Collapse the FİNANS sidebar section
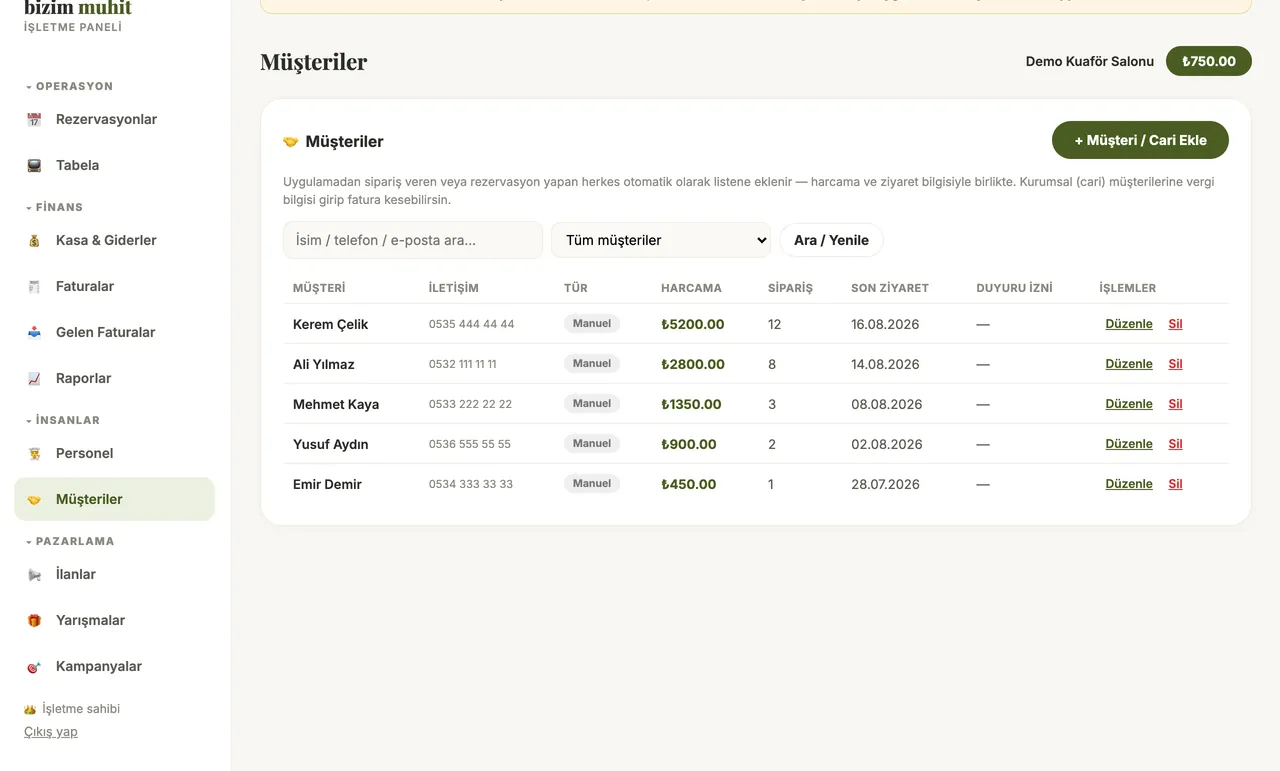The width and height of the screenshot is (1280, 771). (x=54, y=207)
